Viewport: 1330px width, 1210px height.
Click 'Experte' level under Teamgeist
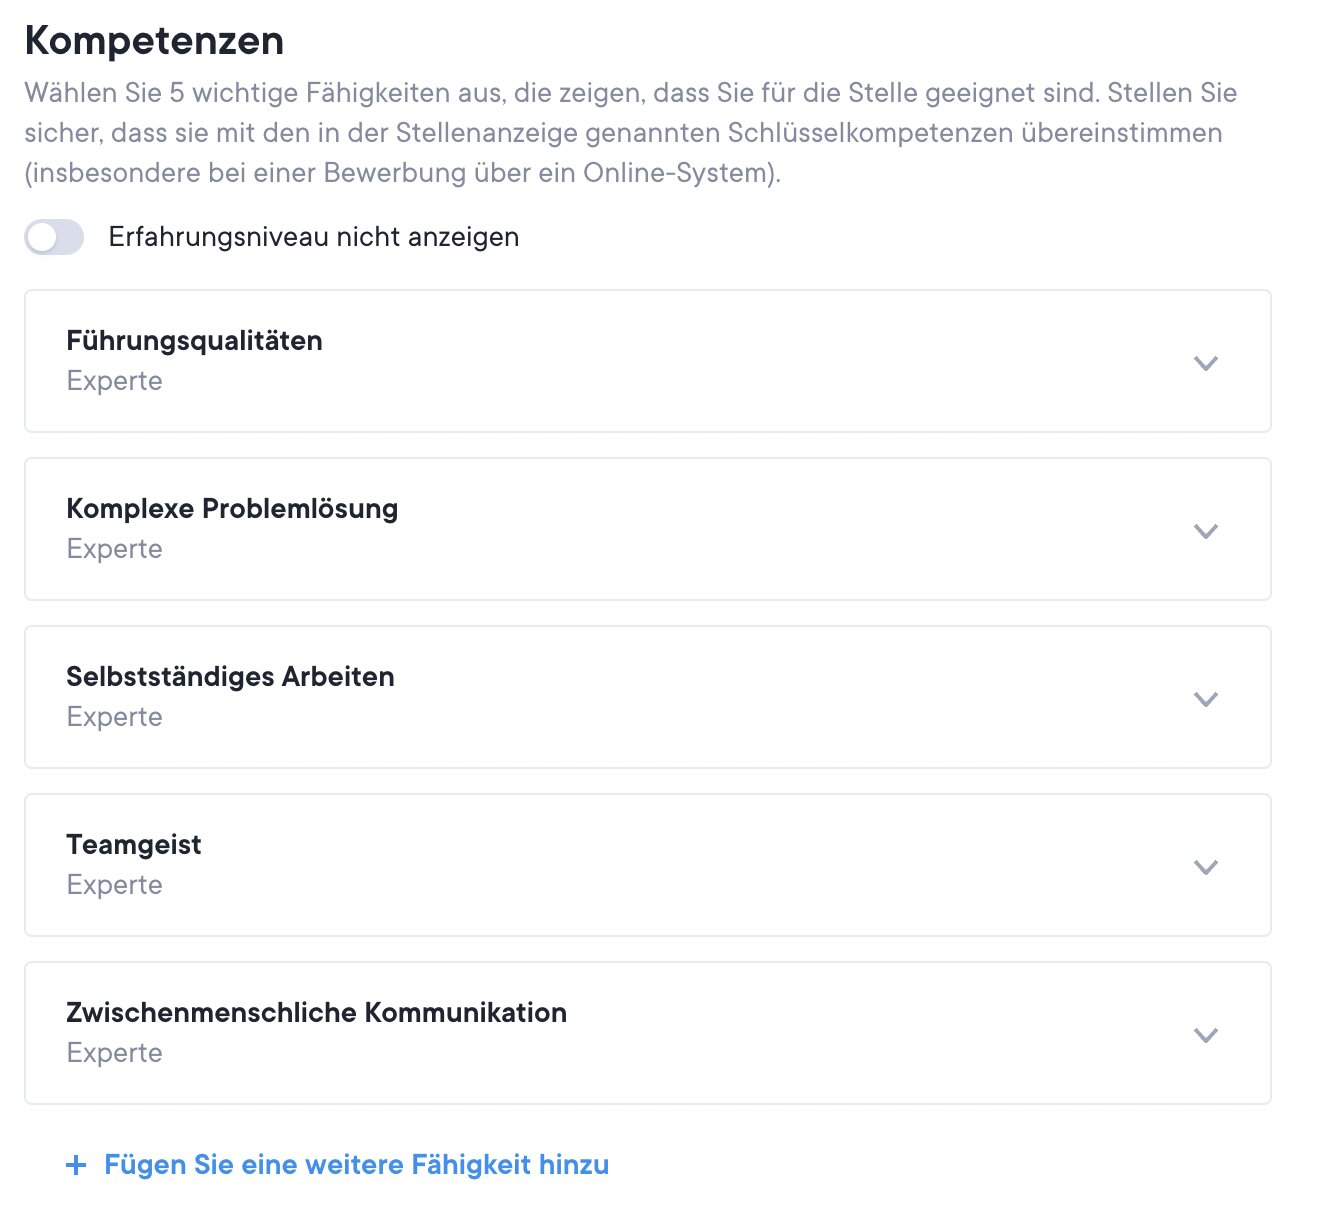114,885
